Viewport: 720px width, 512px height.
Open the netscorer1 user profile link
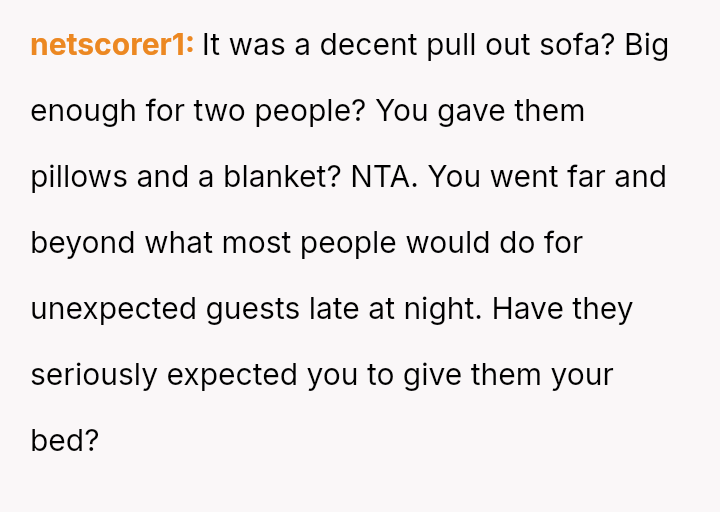tap(112, 46)
